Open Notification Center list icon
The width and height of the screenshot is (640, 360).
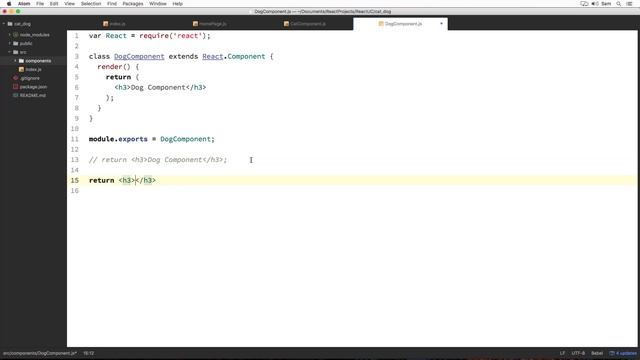629,4
